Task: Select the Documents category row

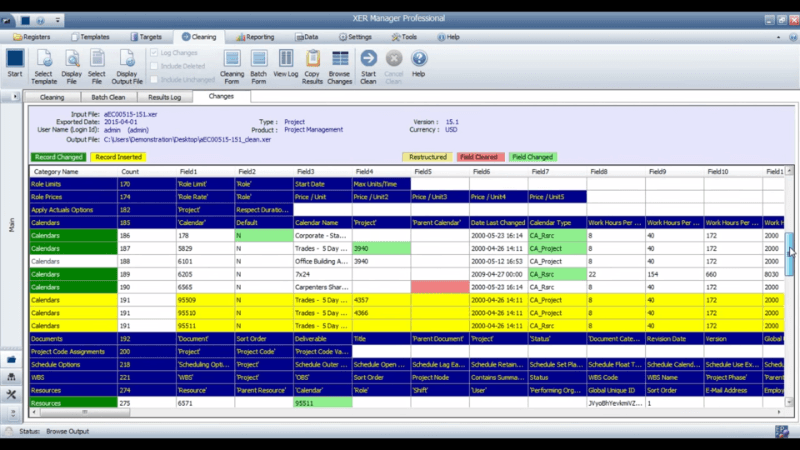Action: click(73, 339)
